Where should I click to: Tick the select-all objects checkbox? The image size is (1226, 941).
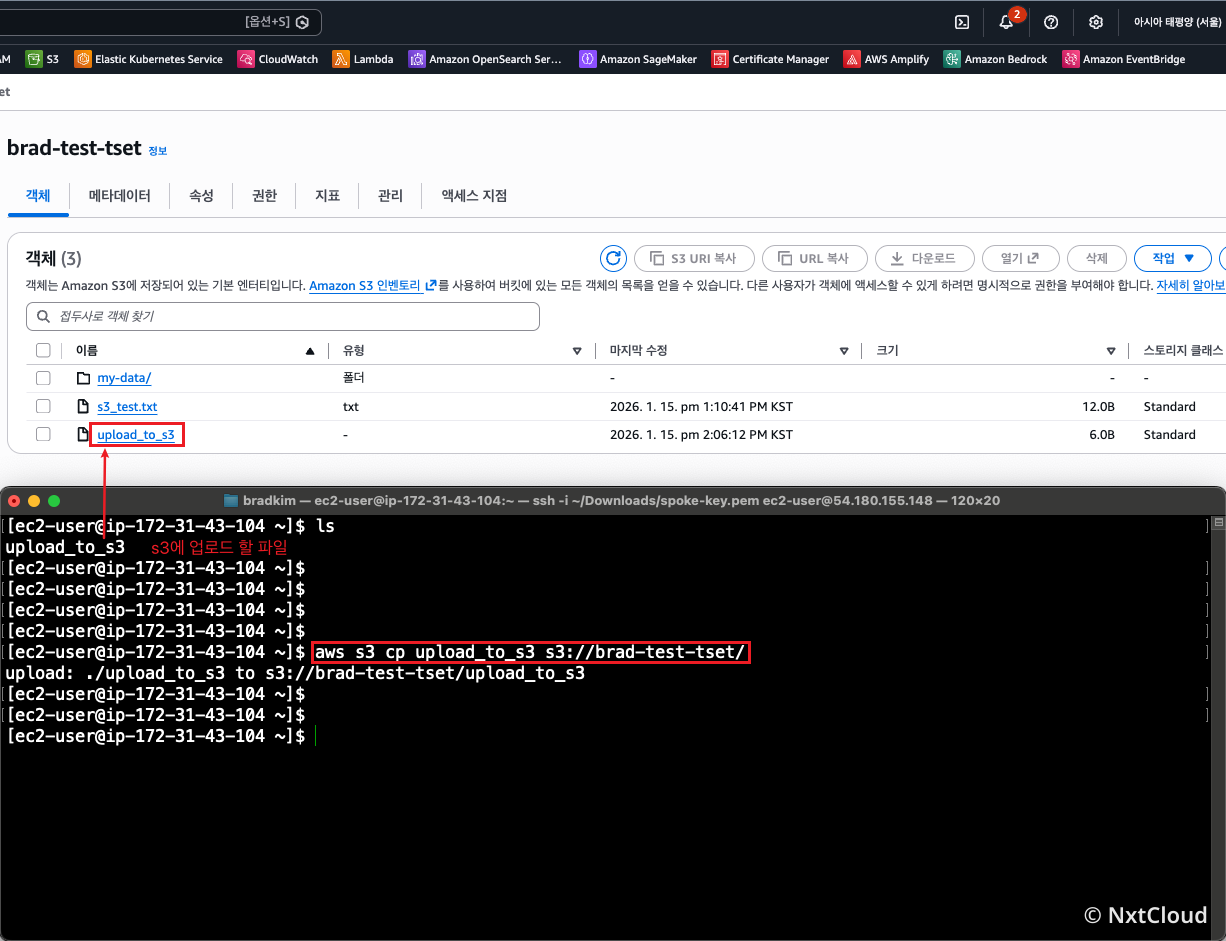click(43, 350)
